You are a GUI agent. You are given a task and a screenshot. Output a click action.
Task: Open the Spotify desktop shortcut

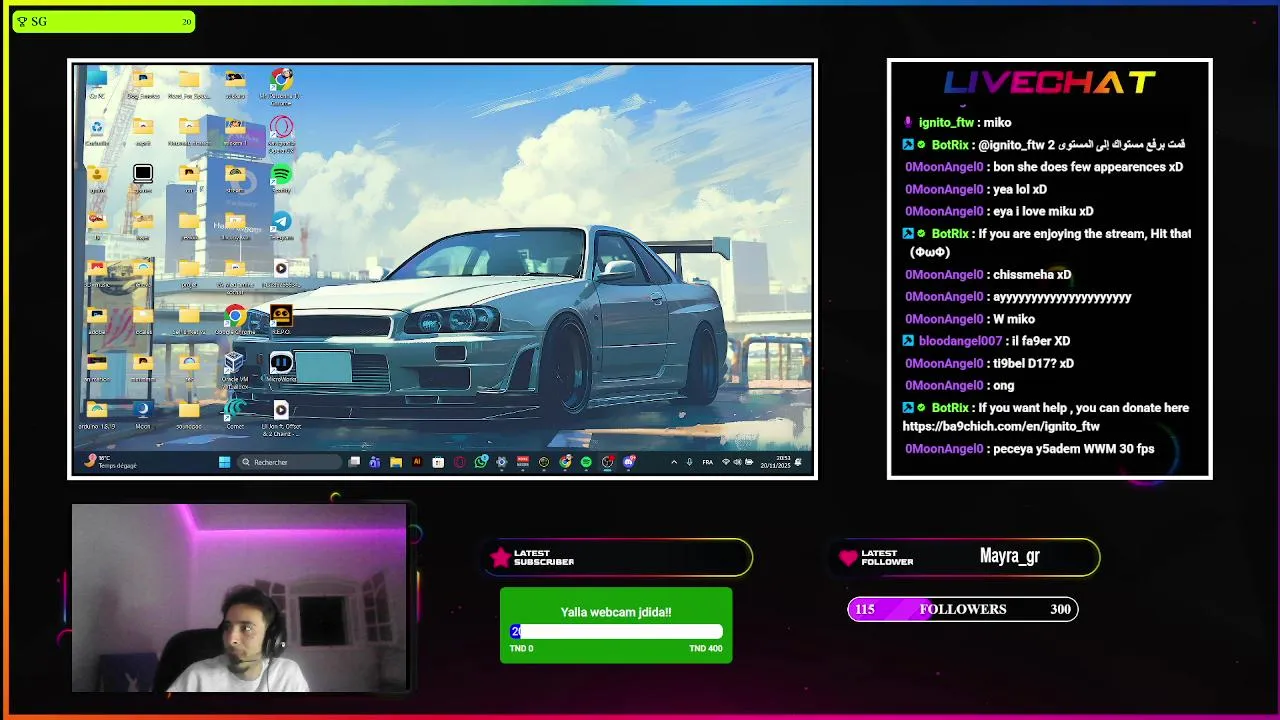pos(281,177)
